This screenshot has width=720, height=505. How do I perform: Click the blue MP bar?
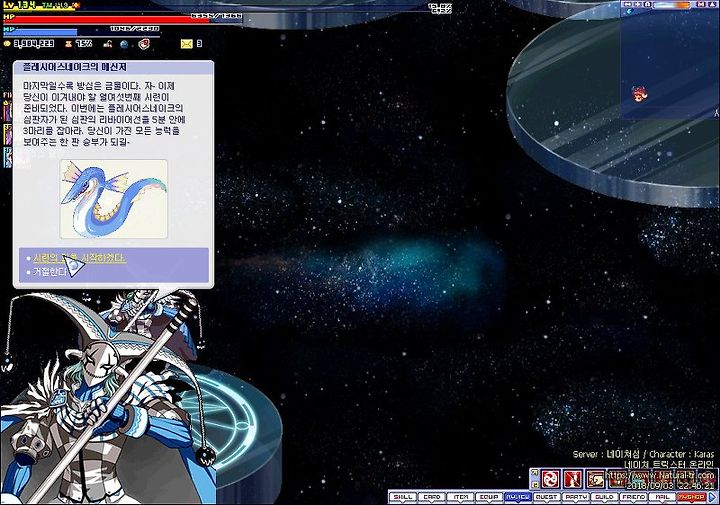81,32
